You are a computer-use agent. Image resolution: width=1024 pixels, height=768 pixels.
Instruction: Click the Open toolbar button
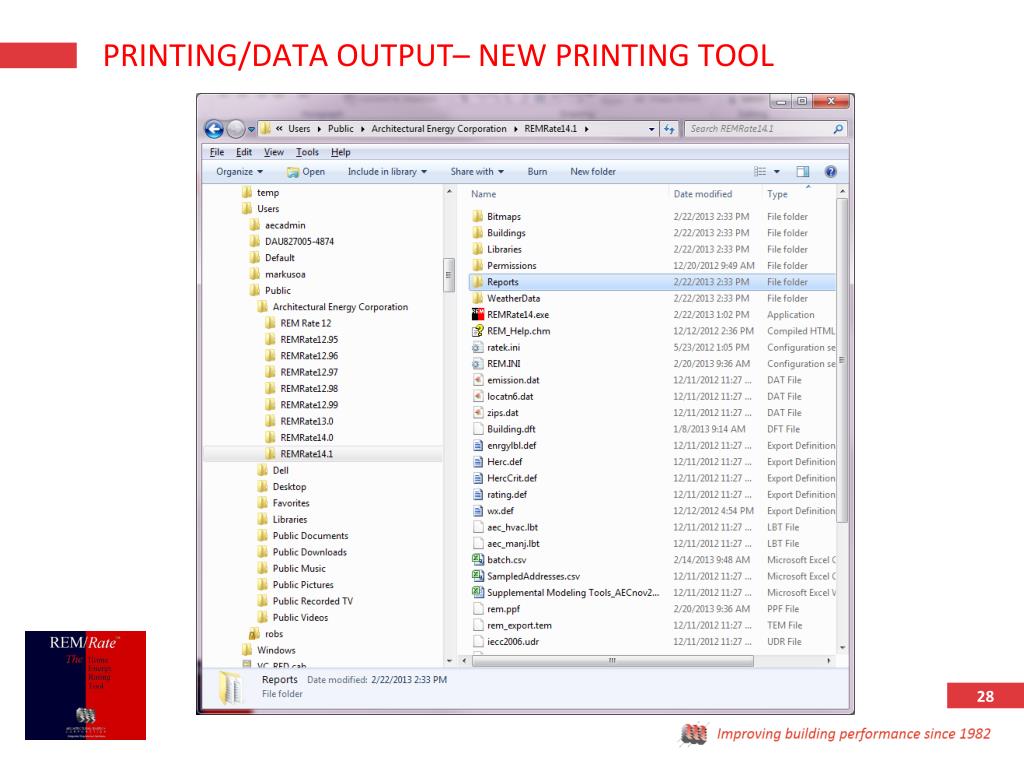pyautogui.click(x=306, y=172)
